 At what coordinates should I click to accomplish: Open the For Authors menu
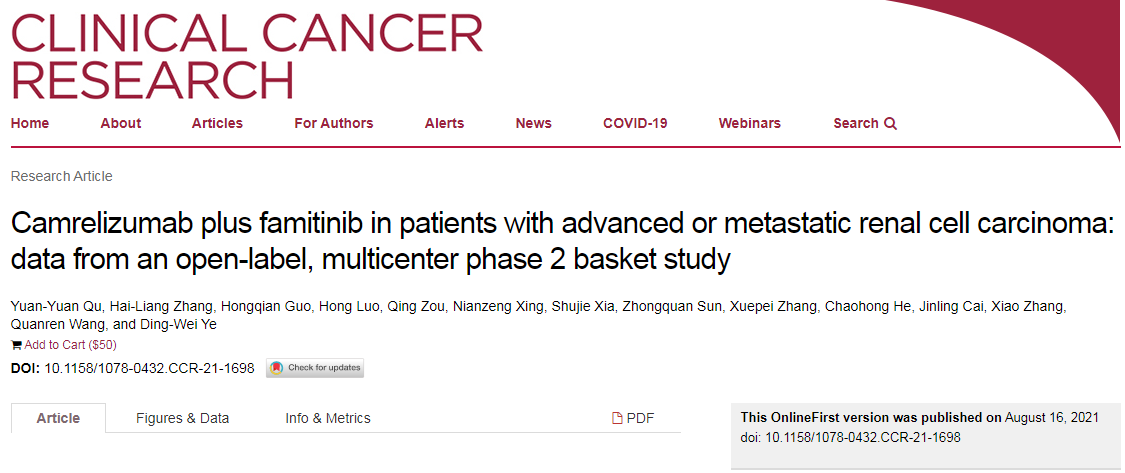coord(333,123)
